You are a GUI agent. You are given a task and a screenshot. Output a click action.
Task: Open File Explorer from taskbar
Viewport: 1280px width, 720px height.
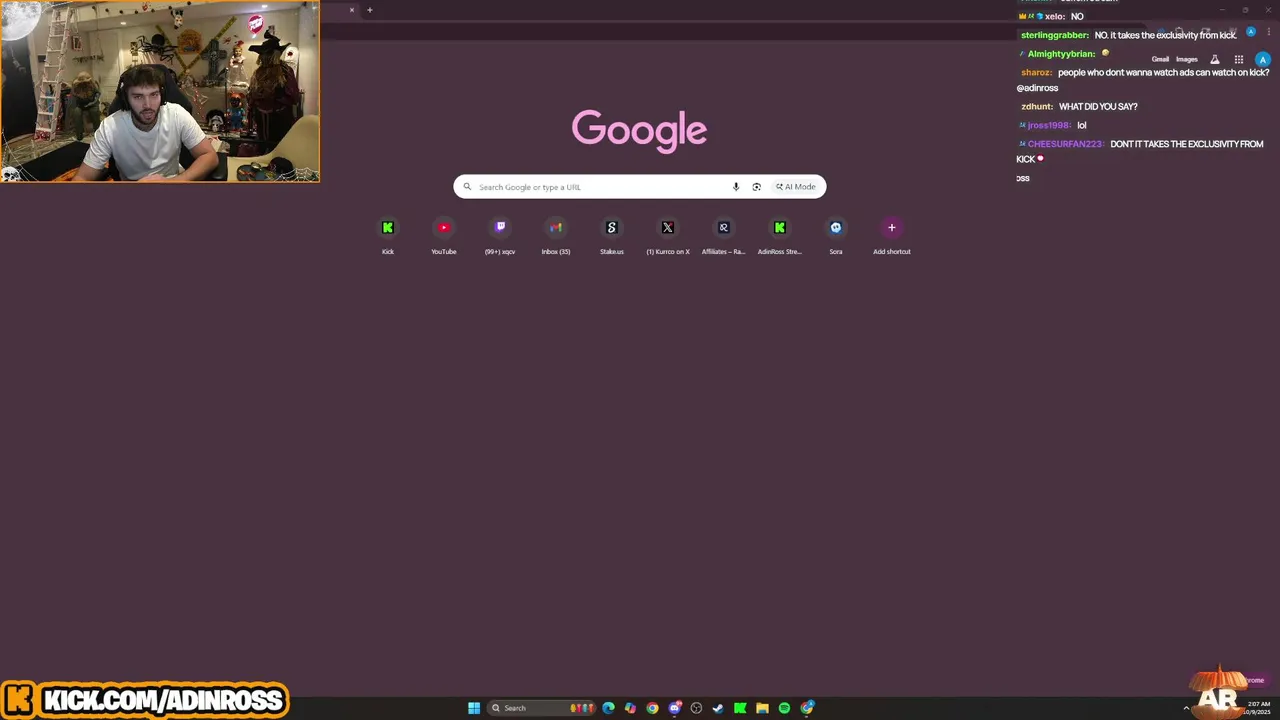click(x=762, y=708)
